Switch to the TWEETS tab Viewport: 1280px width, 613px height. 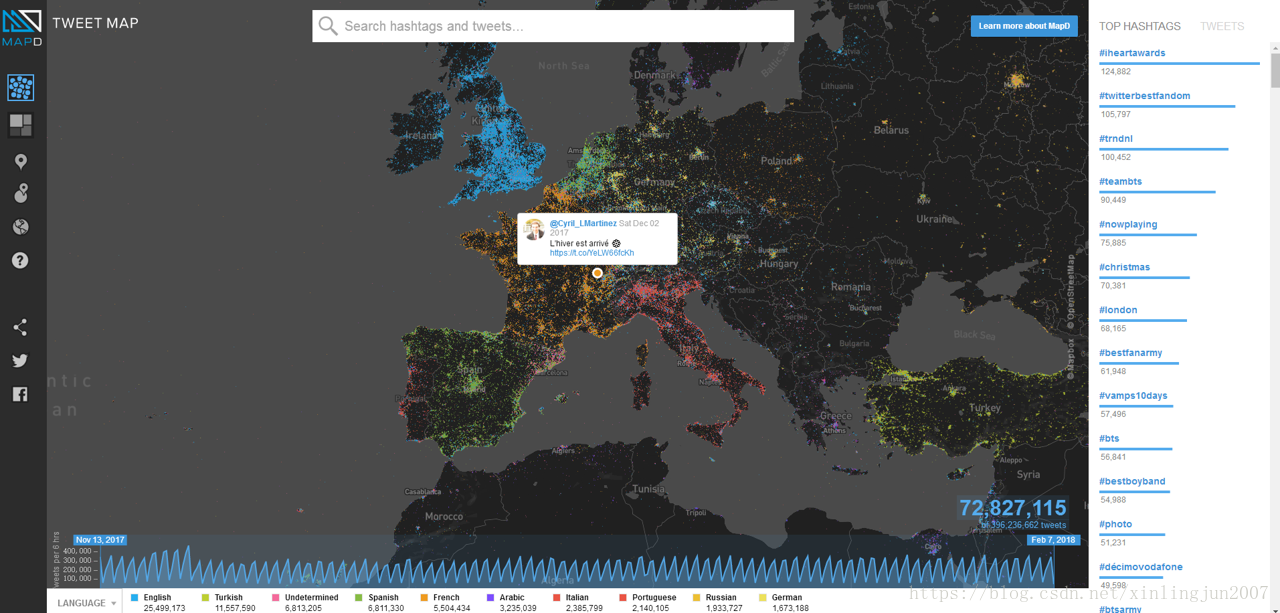1222,26
